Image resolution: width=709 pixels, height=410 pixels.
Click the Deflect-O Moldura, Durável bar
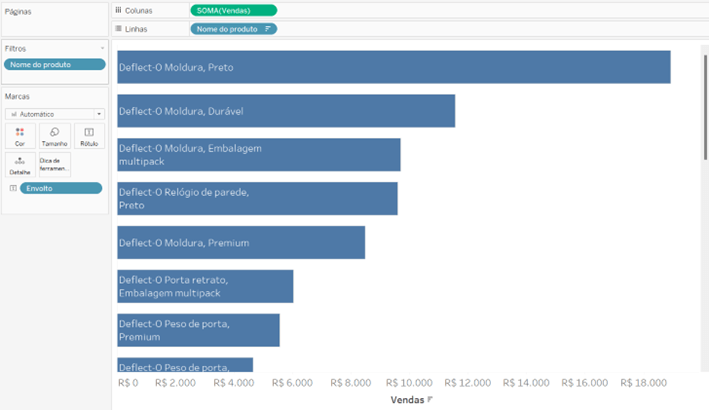[x=286, y=111]
